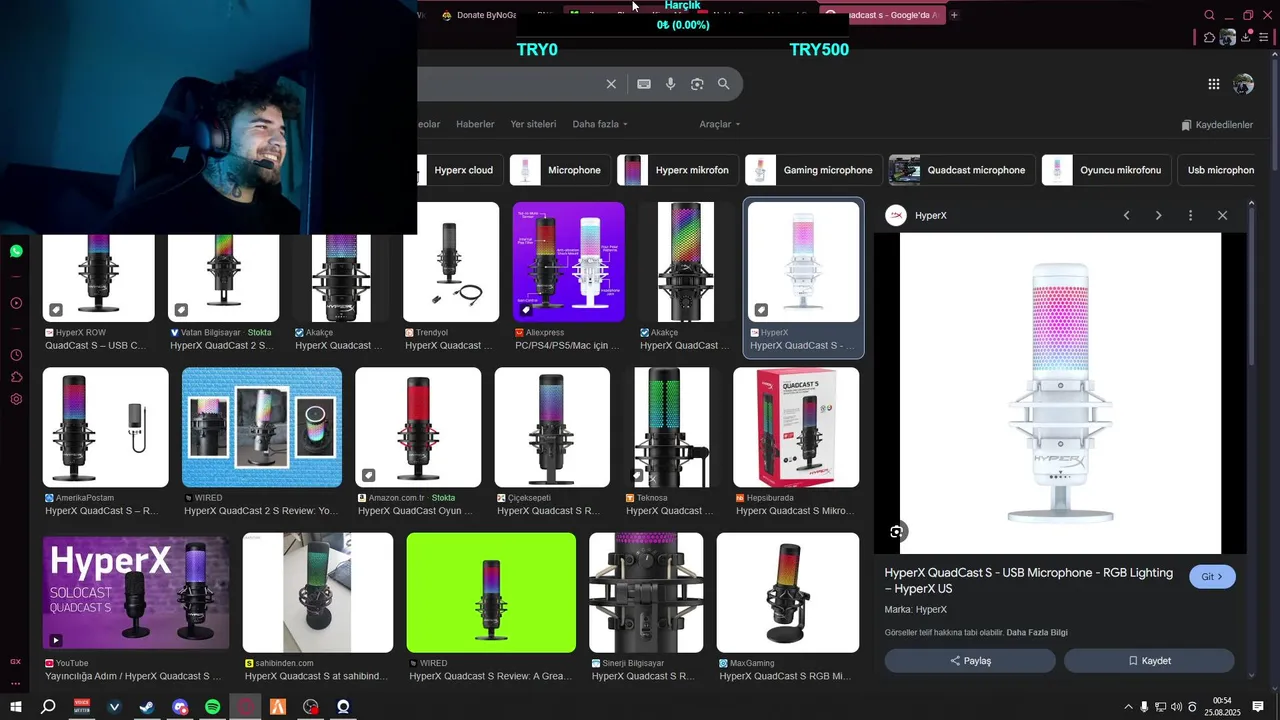Open the notification center icon
This screenshot has height=720, width=1280.
coord(1258,706)
